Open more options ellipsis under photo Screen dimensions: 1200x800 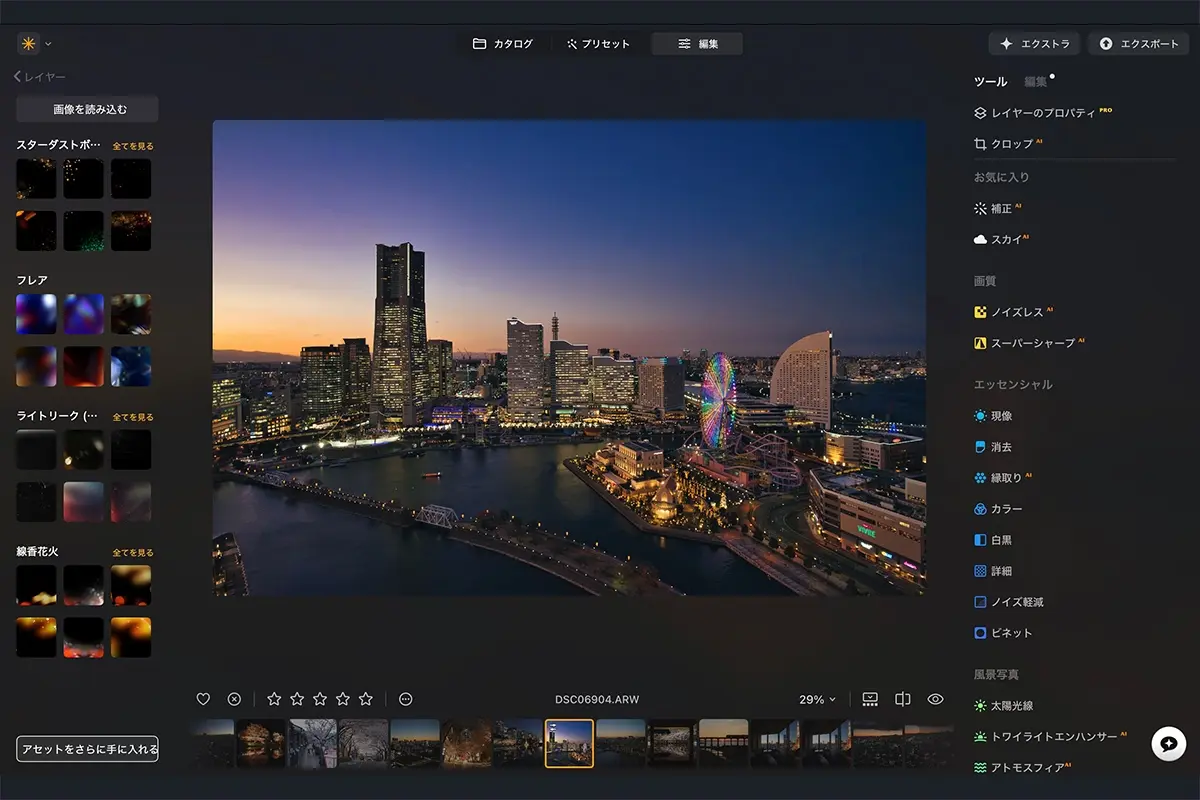[x=405, y=699]
